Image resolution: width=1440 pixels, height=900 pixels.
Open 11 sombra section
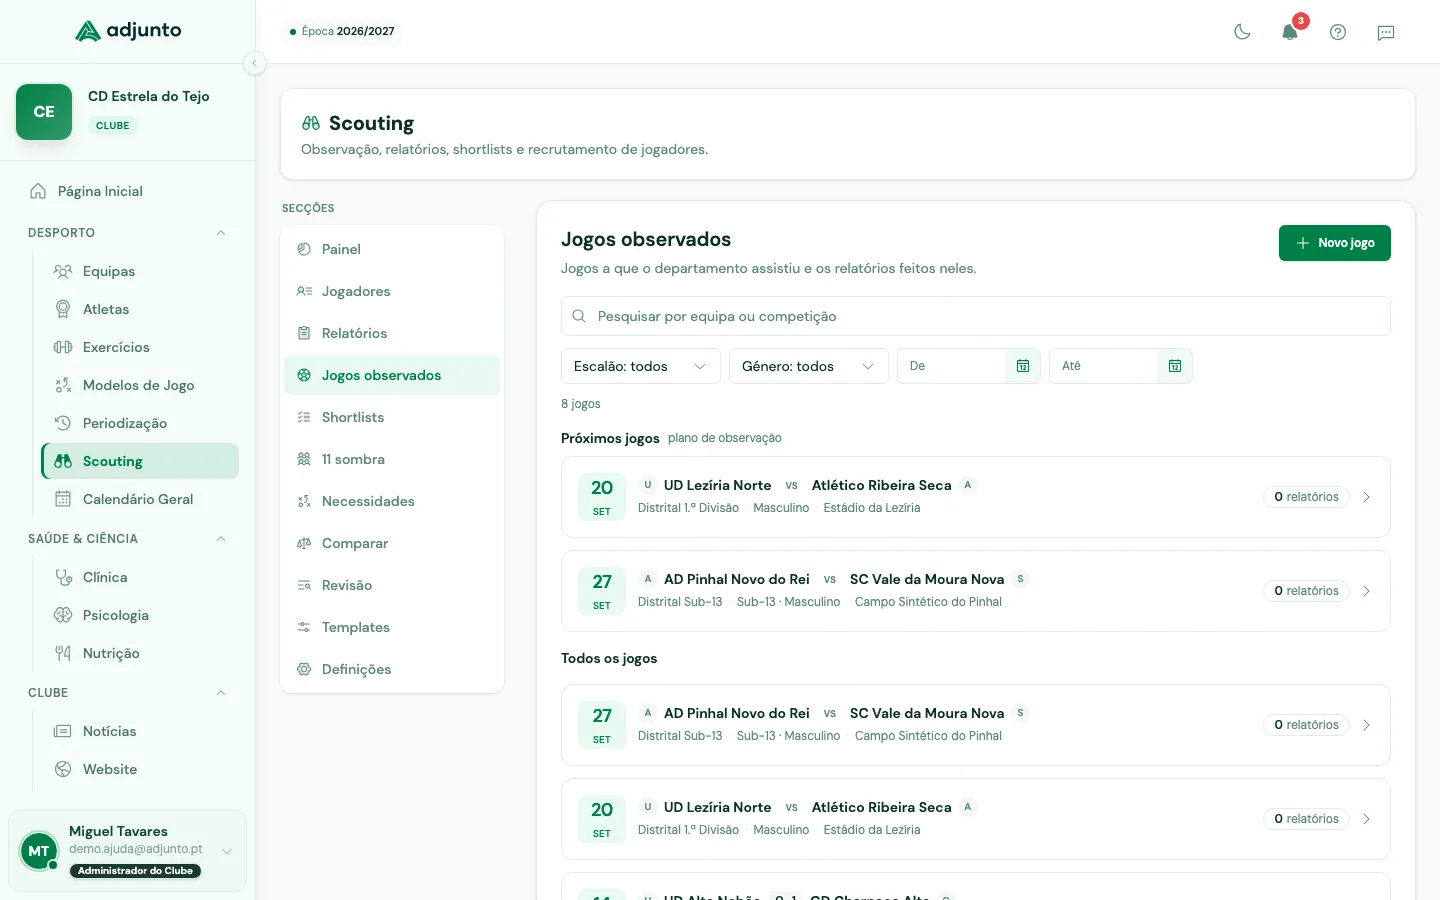392,459
